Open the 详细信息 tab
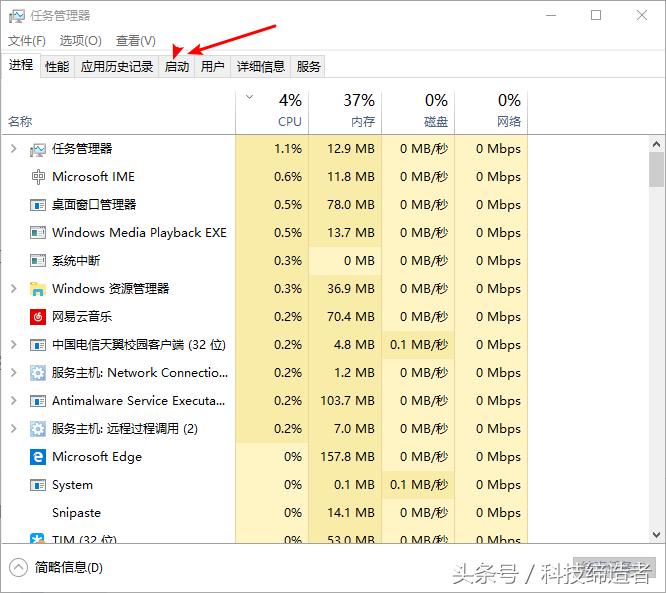Screen dimensions: 666x593 click(260, 67)
